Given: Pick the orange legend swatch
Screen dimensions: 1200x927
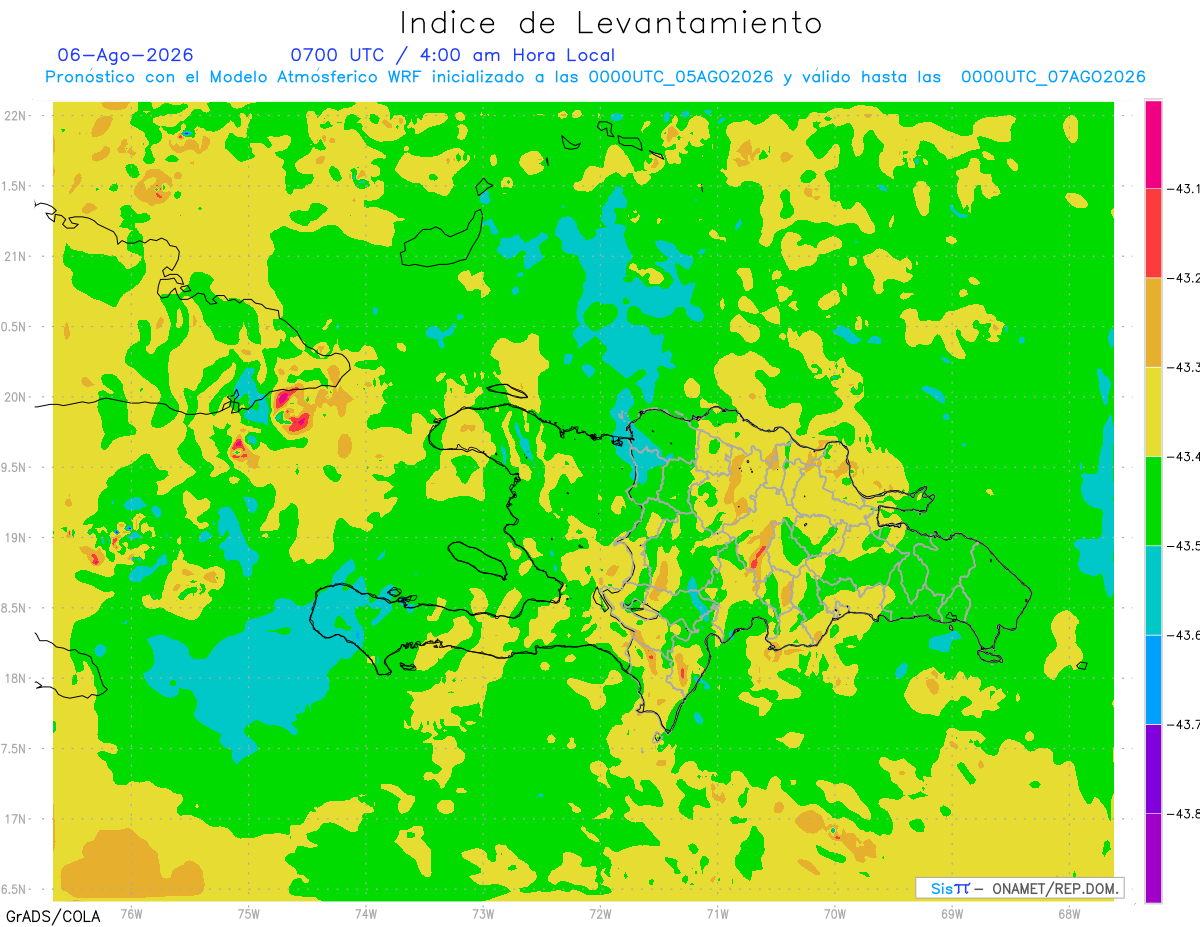Looking at the screenshot, I should point(1153,322).
